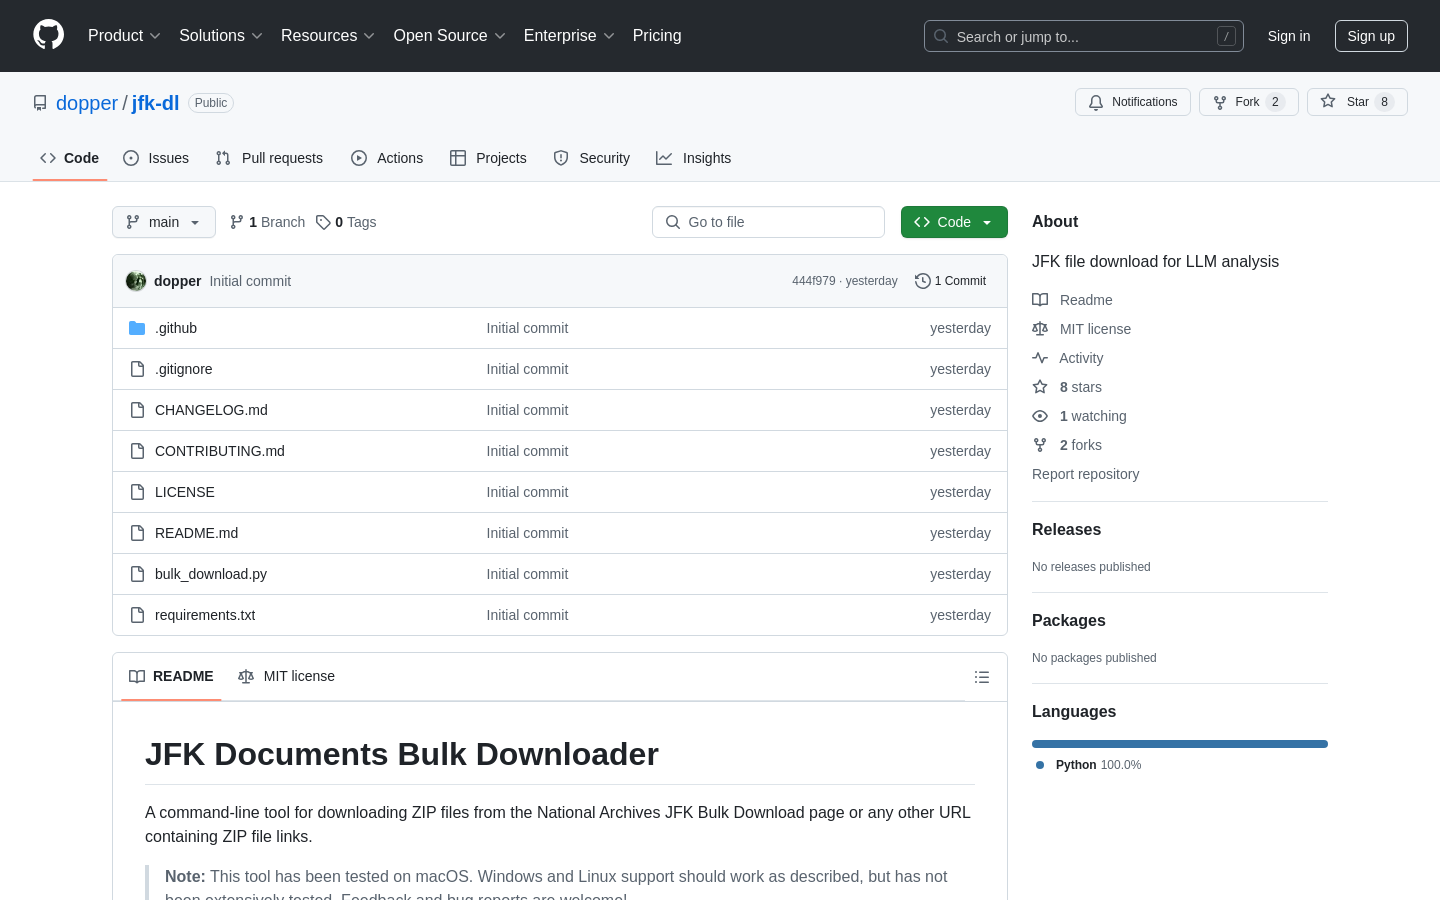
Task: Click the Go to file input
Action: tap(768, 222)
